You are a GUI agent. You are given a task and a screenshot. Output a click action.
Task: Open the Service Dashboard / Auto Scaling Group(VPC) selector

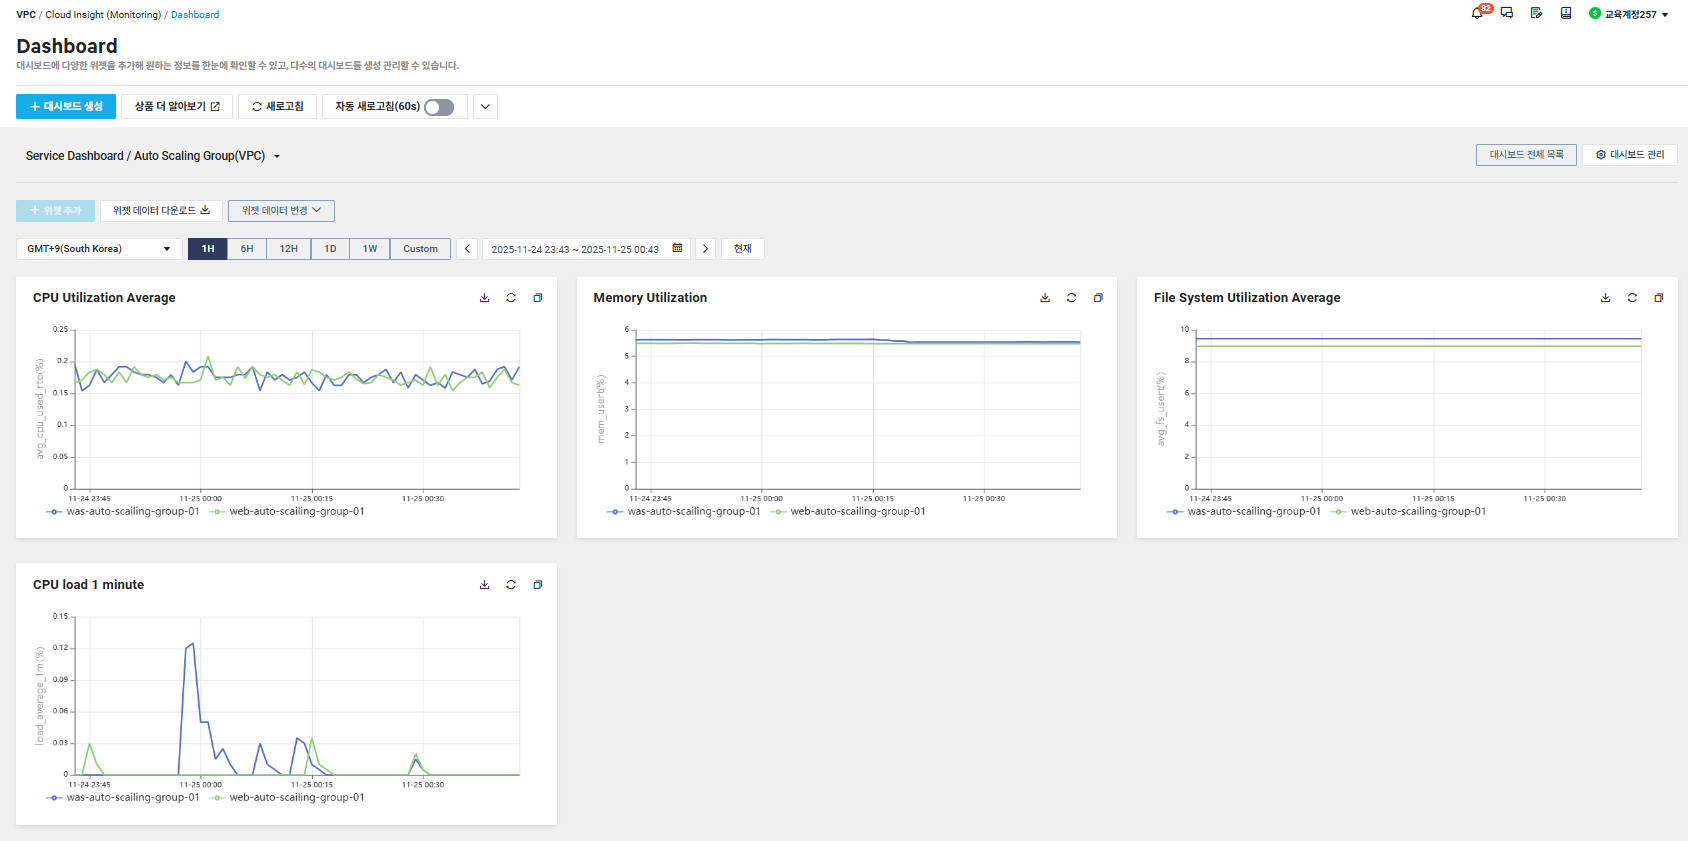point(153,156)
